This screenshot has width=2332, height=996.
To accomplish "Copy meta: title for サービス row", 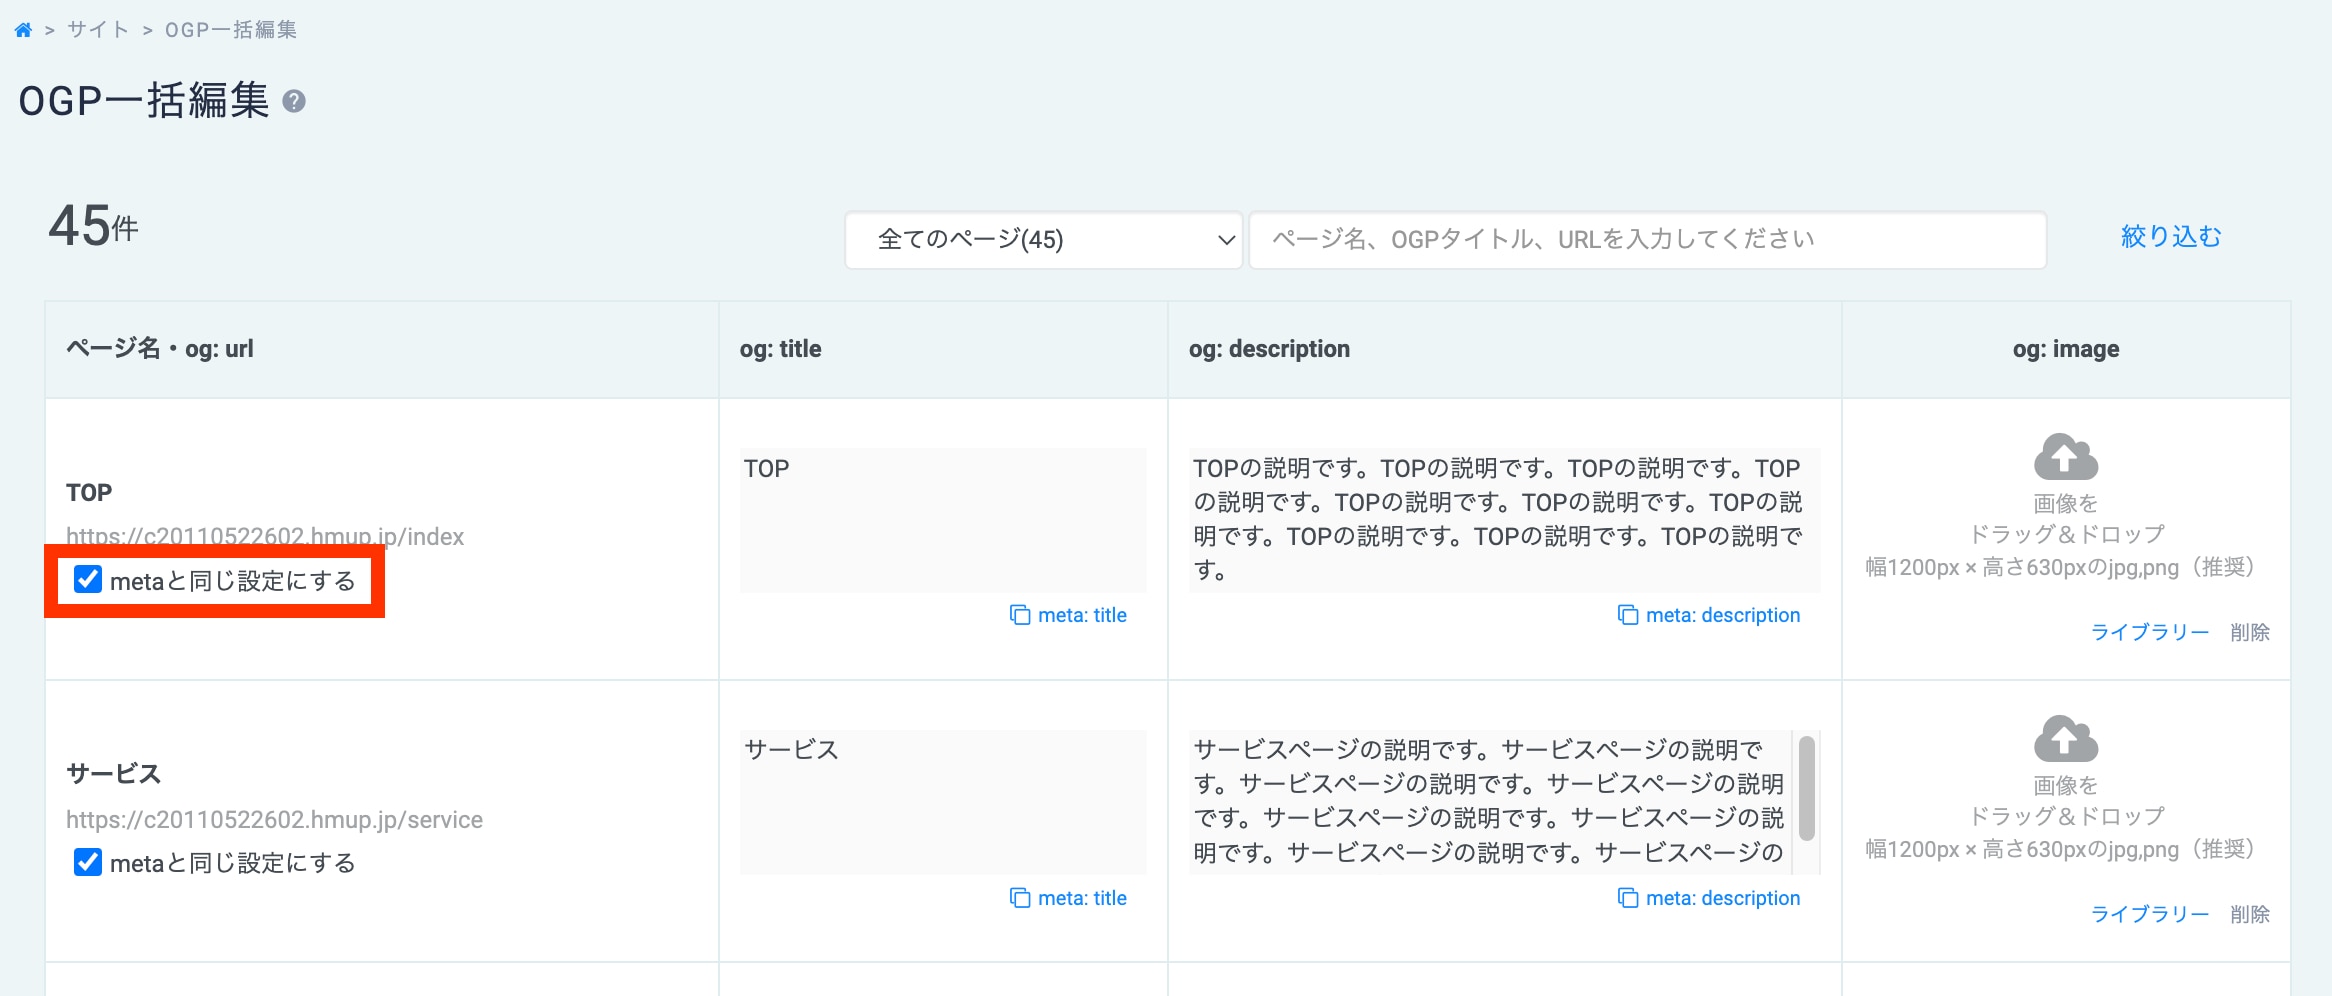I will coord(1082,898).
